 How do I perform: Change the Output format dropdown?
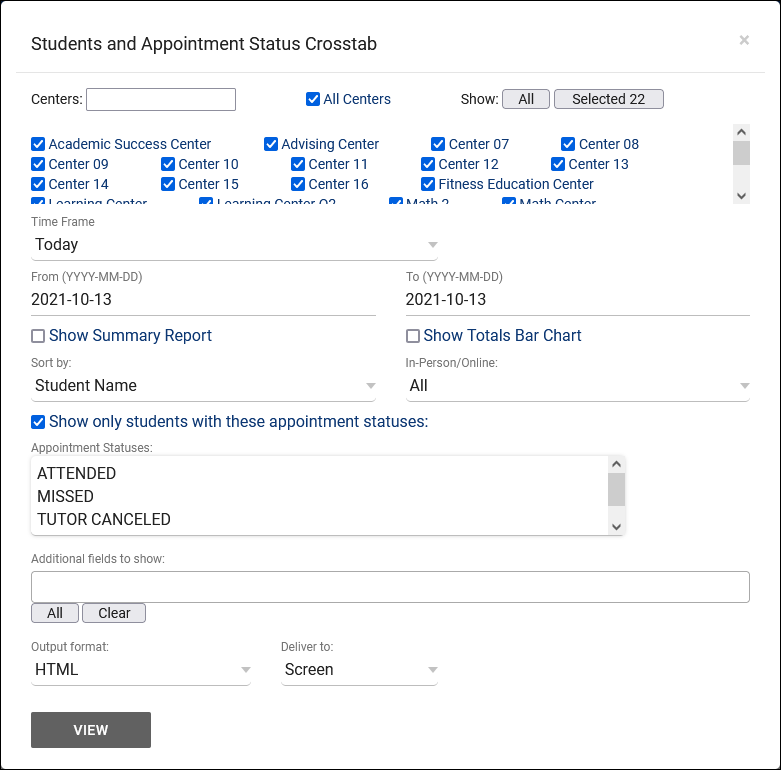click(x=140, y=669)
